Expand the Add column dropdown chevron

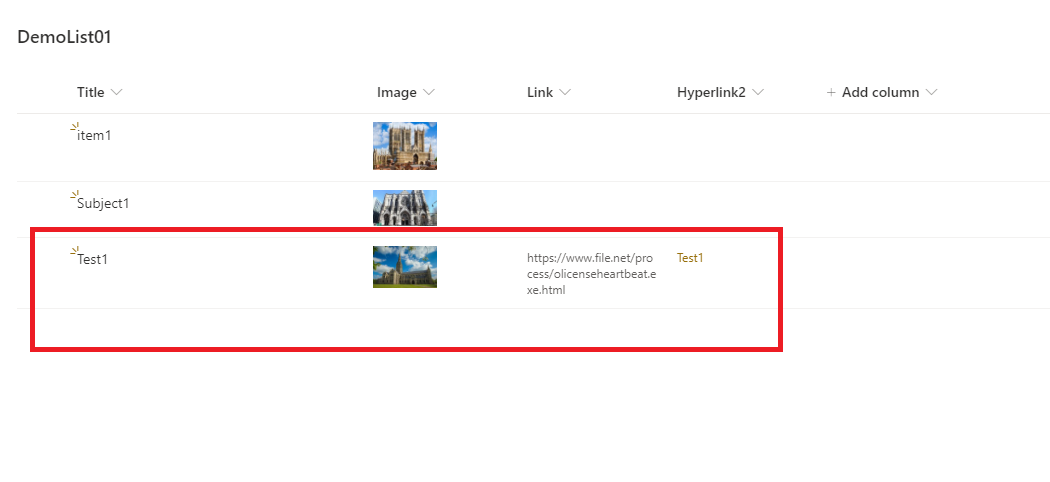(931, 92)
